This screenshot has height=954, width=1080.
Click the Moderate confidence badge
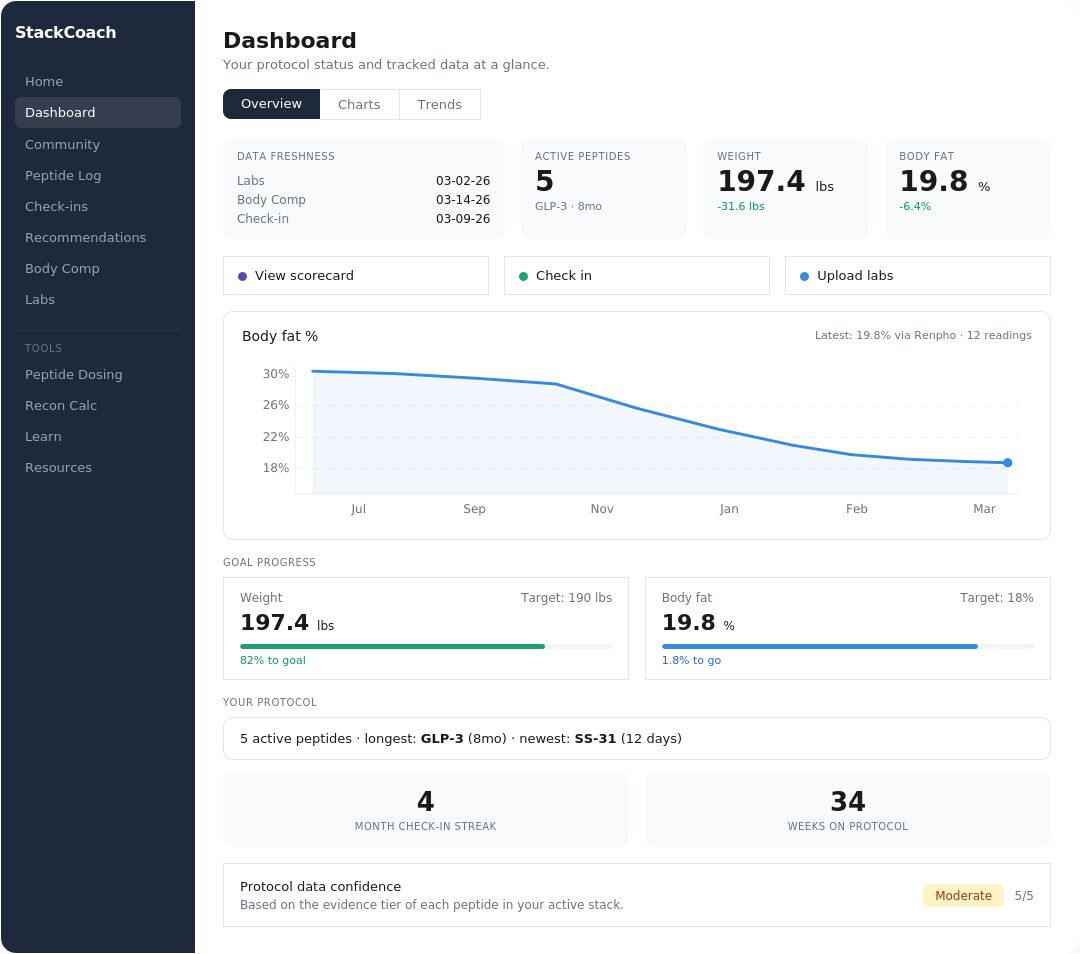962,896
